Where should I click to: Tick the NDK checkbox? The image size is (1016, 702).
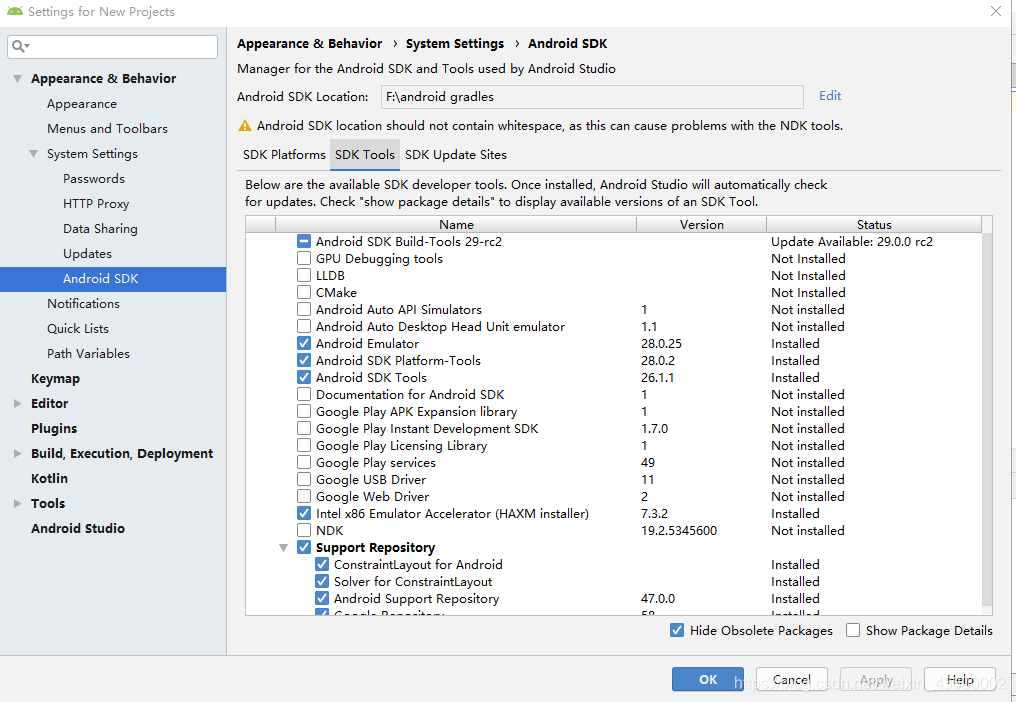(304, 530)
